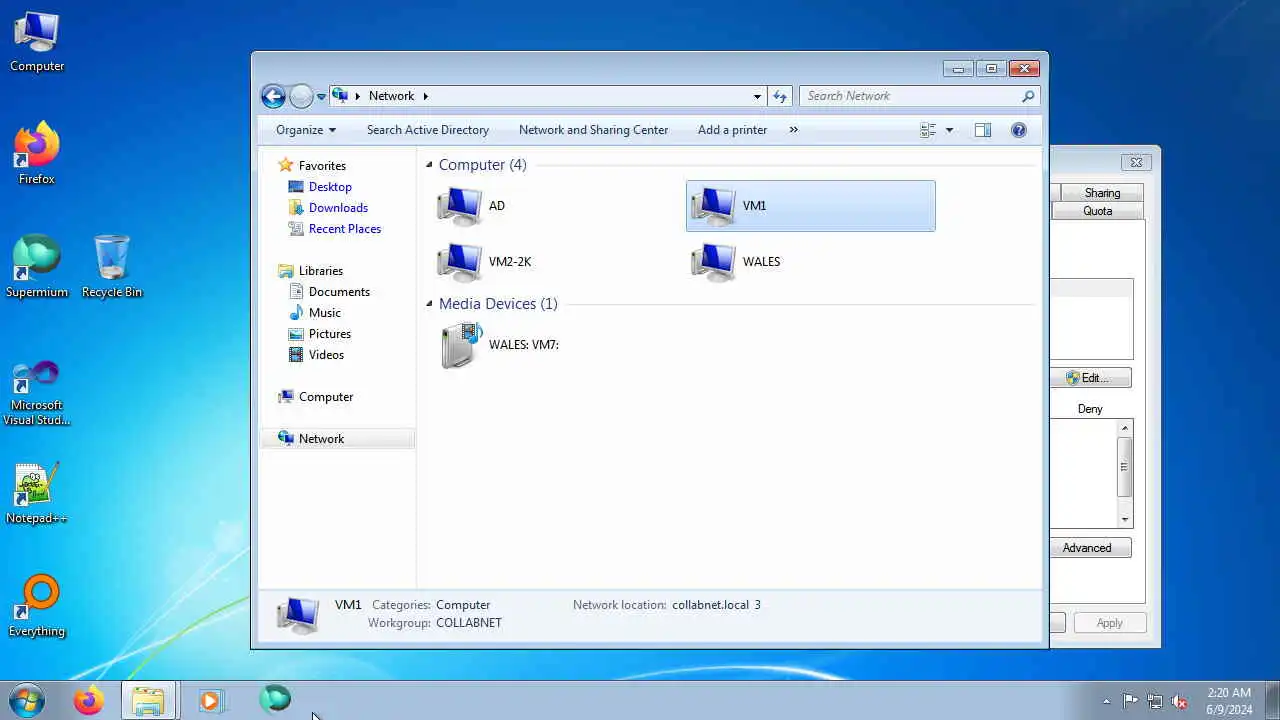This screenshot has height=720, width=1280.
Task: Select Libraries in navigation pane
Action: click(321, 271)
